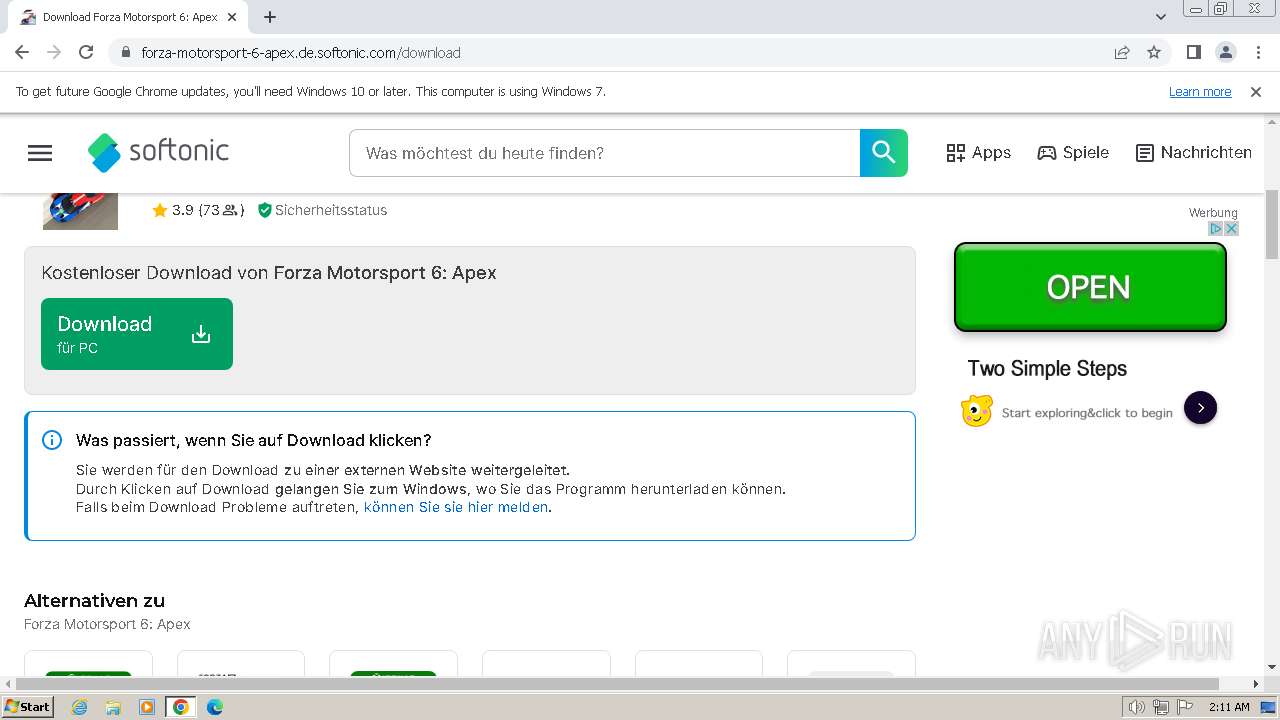Open the Softonic hamburger menu
Screen dimensions: 1280x720
click(40, 153)
